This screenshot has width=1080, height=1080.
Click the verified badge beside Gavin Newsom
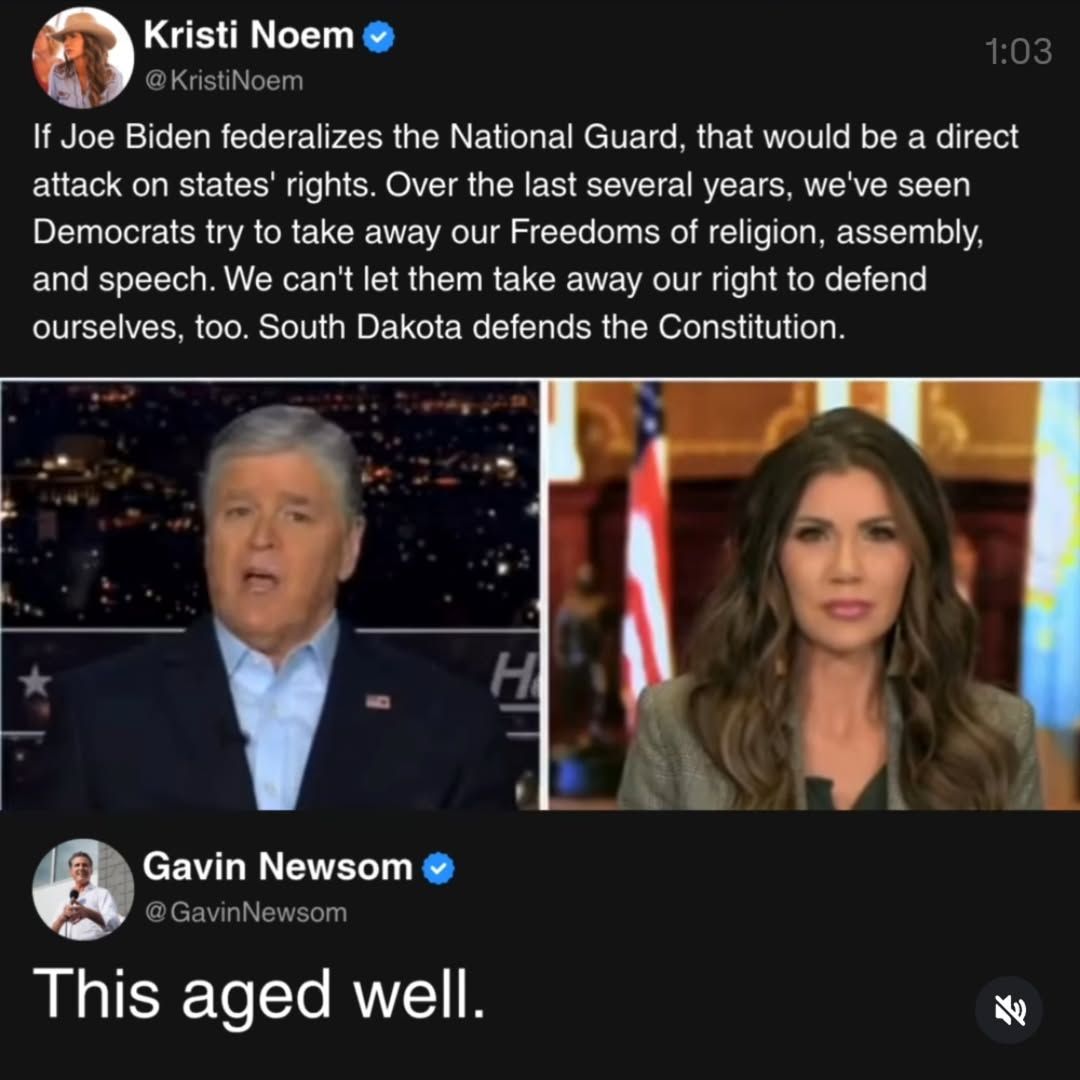(x=438, y=868)
